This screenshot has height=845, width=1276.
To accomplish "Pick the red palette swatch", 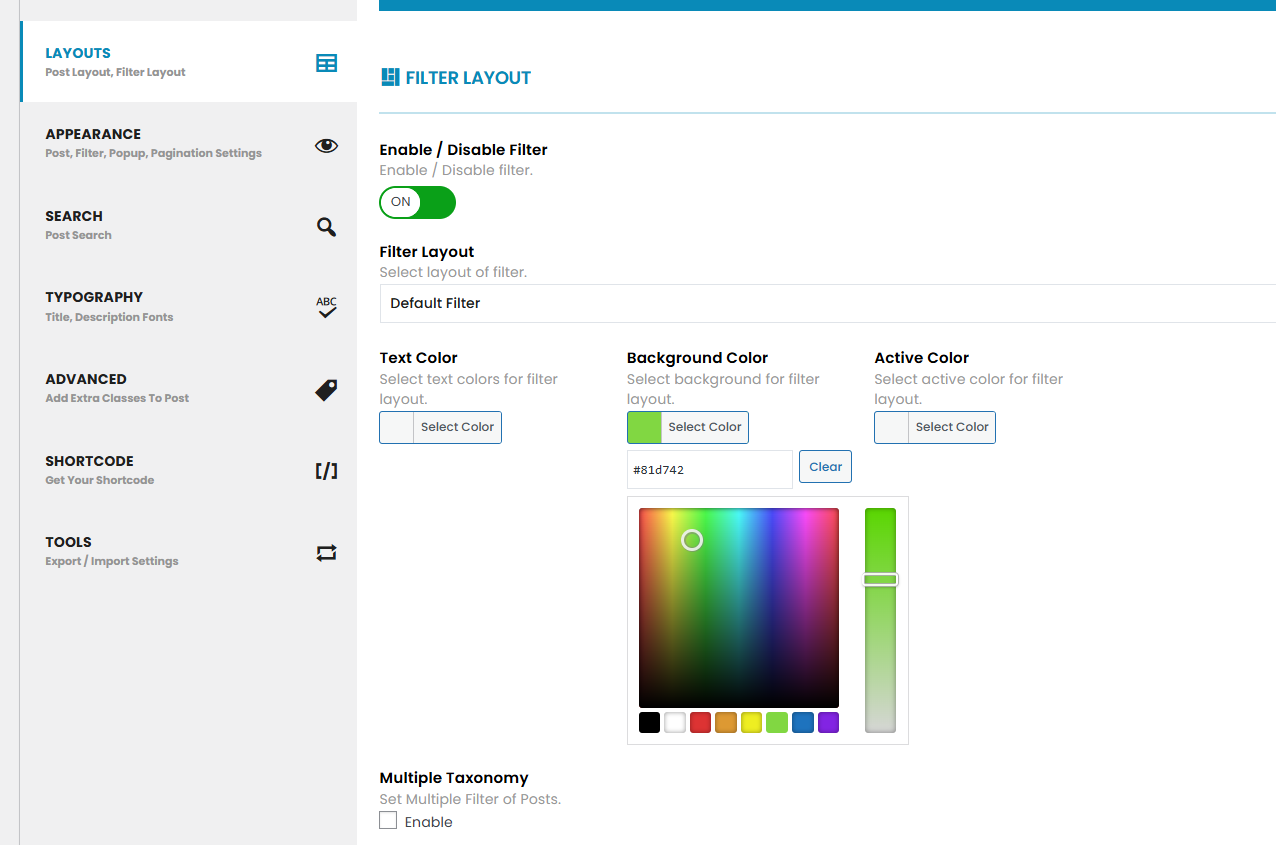I will click(701, 722).
